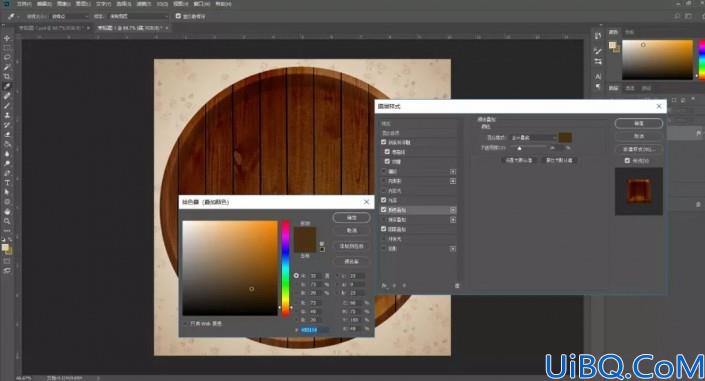
Task: Open the Filter (滤镜) menu
Action: (x=143, y=4)
